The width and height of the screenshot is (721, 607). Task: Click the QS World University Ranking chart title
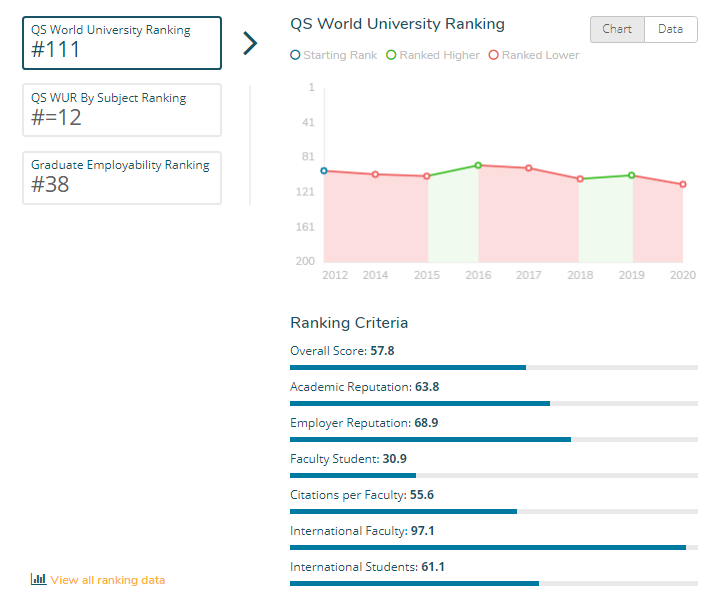pos(397,24)
